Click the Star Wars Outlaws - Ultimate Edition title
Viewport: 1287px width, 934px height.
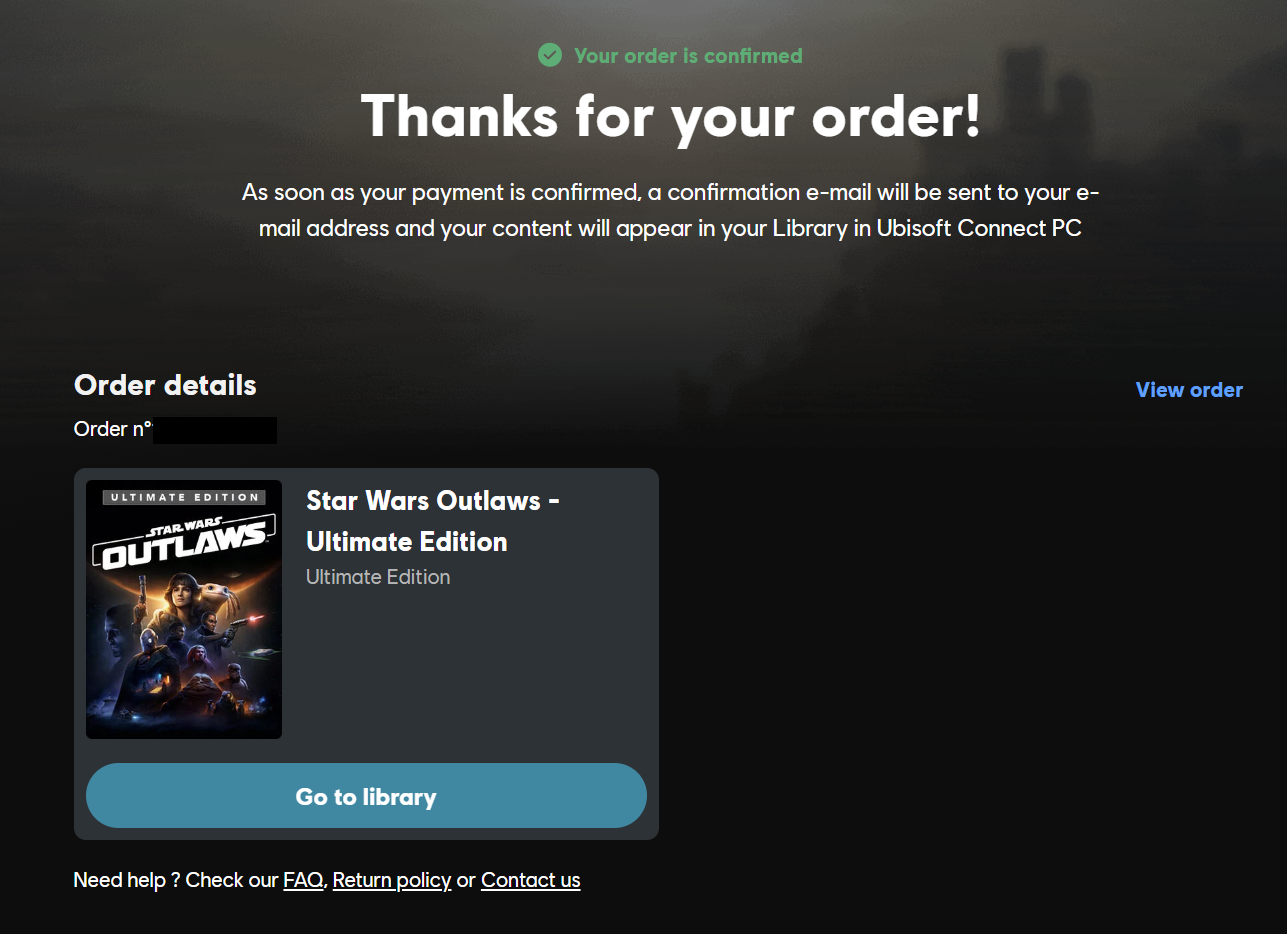(x=433, y=521)
